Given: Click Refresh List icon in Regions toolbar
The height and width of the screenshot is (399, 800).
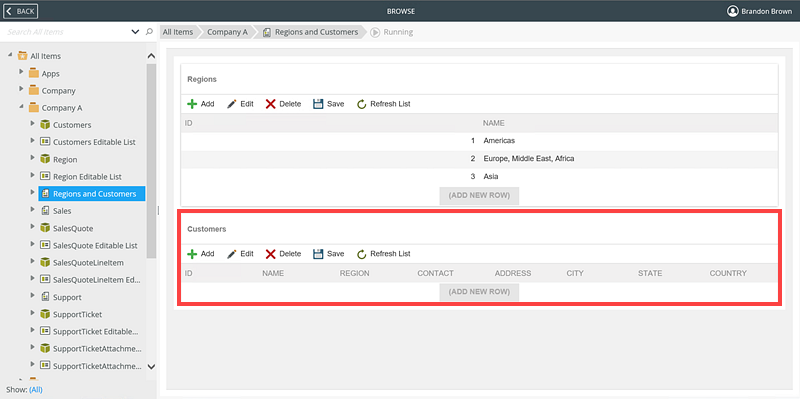Looking at the screenshot, I should [362, 104].
